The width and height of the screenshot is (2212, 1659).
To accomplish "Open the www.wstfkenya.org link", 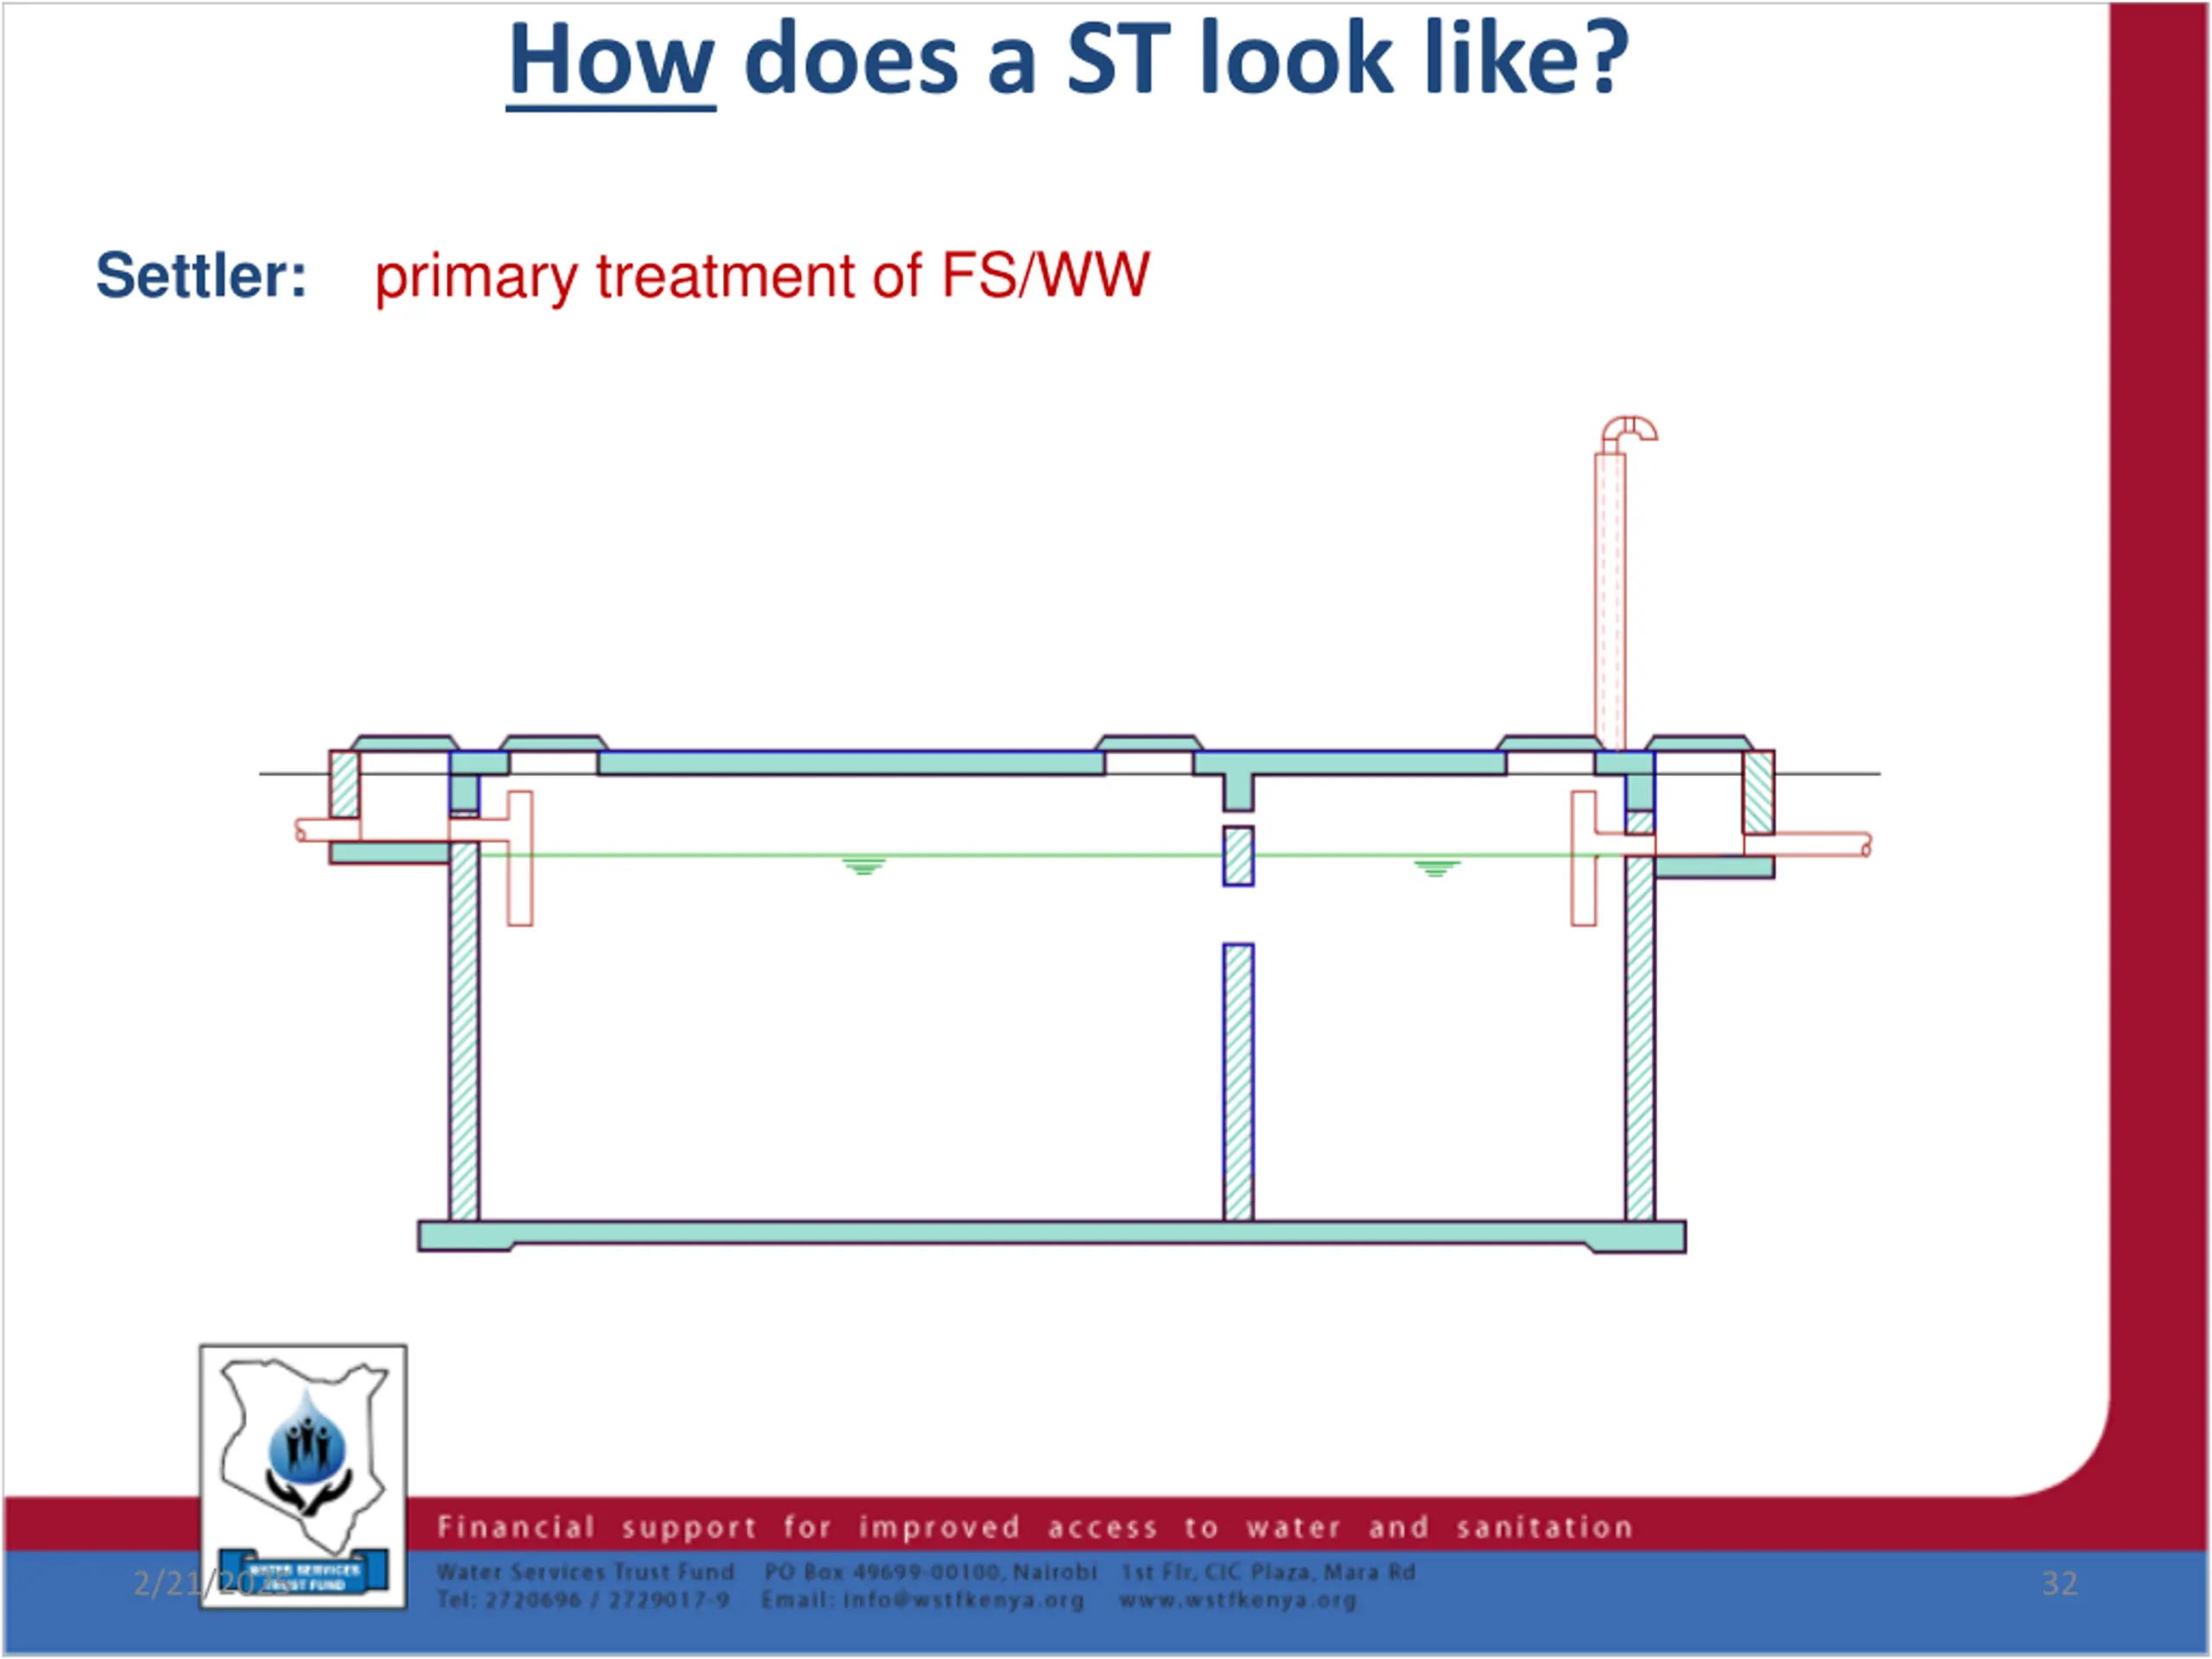I will pos(1238,1600).
